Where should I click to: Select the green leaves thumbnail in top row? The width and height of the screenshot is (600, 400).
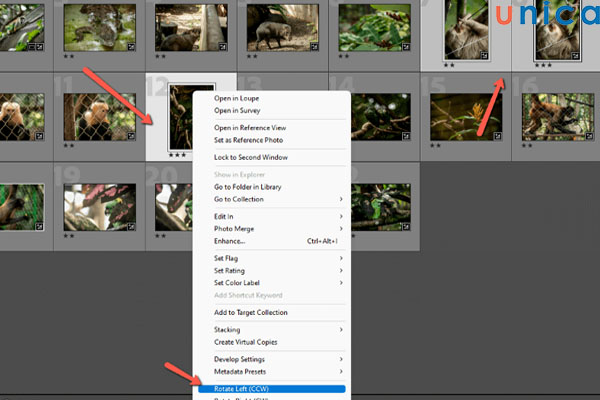[x=375, y=28]
